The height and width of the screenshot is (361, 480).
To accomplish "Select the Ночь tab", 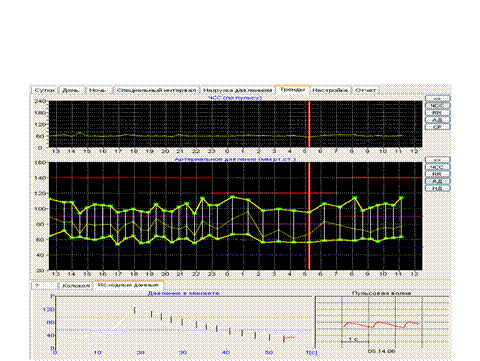I will click(99, 91).
